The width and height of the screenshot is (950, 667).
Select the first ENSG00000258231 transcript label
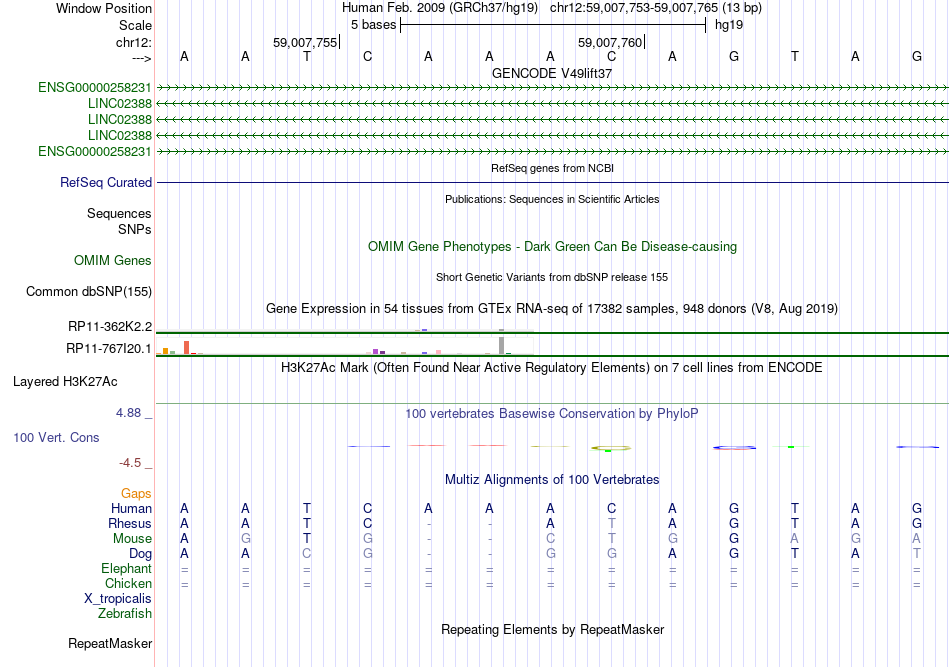pyautogui.click(x=95, y=88)
